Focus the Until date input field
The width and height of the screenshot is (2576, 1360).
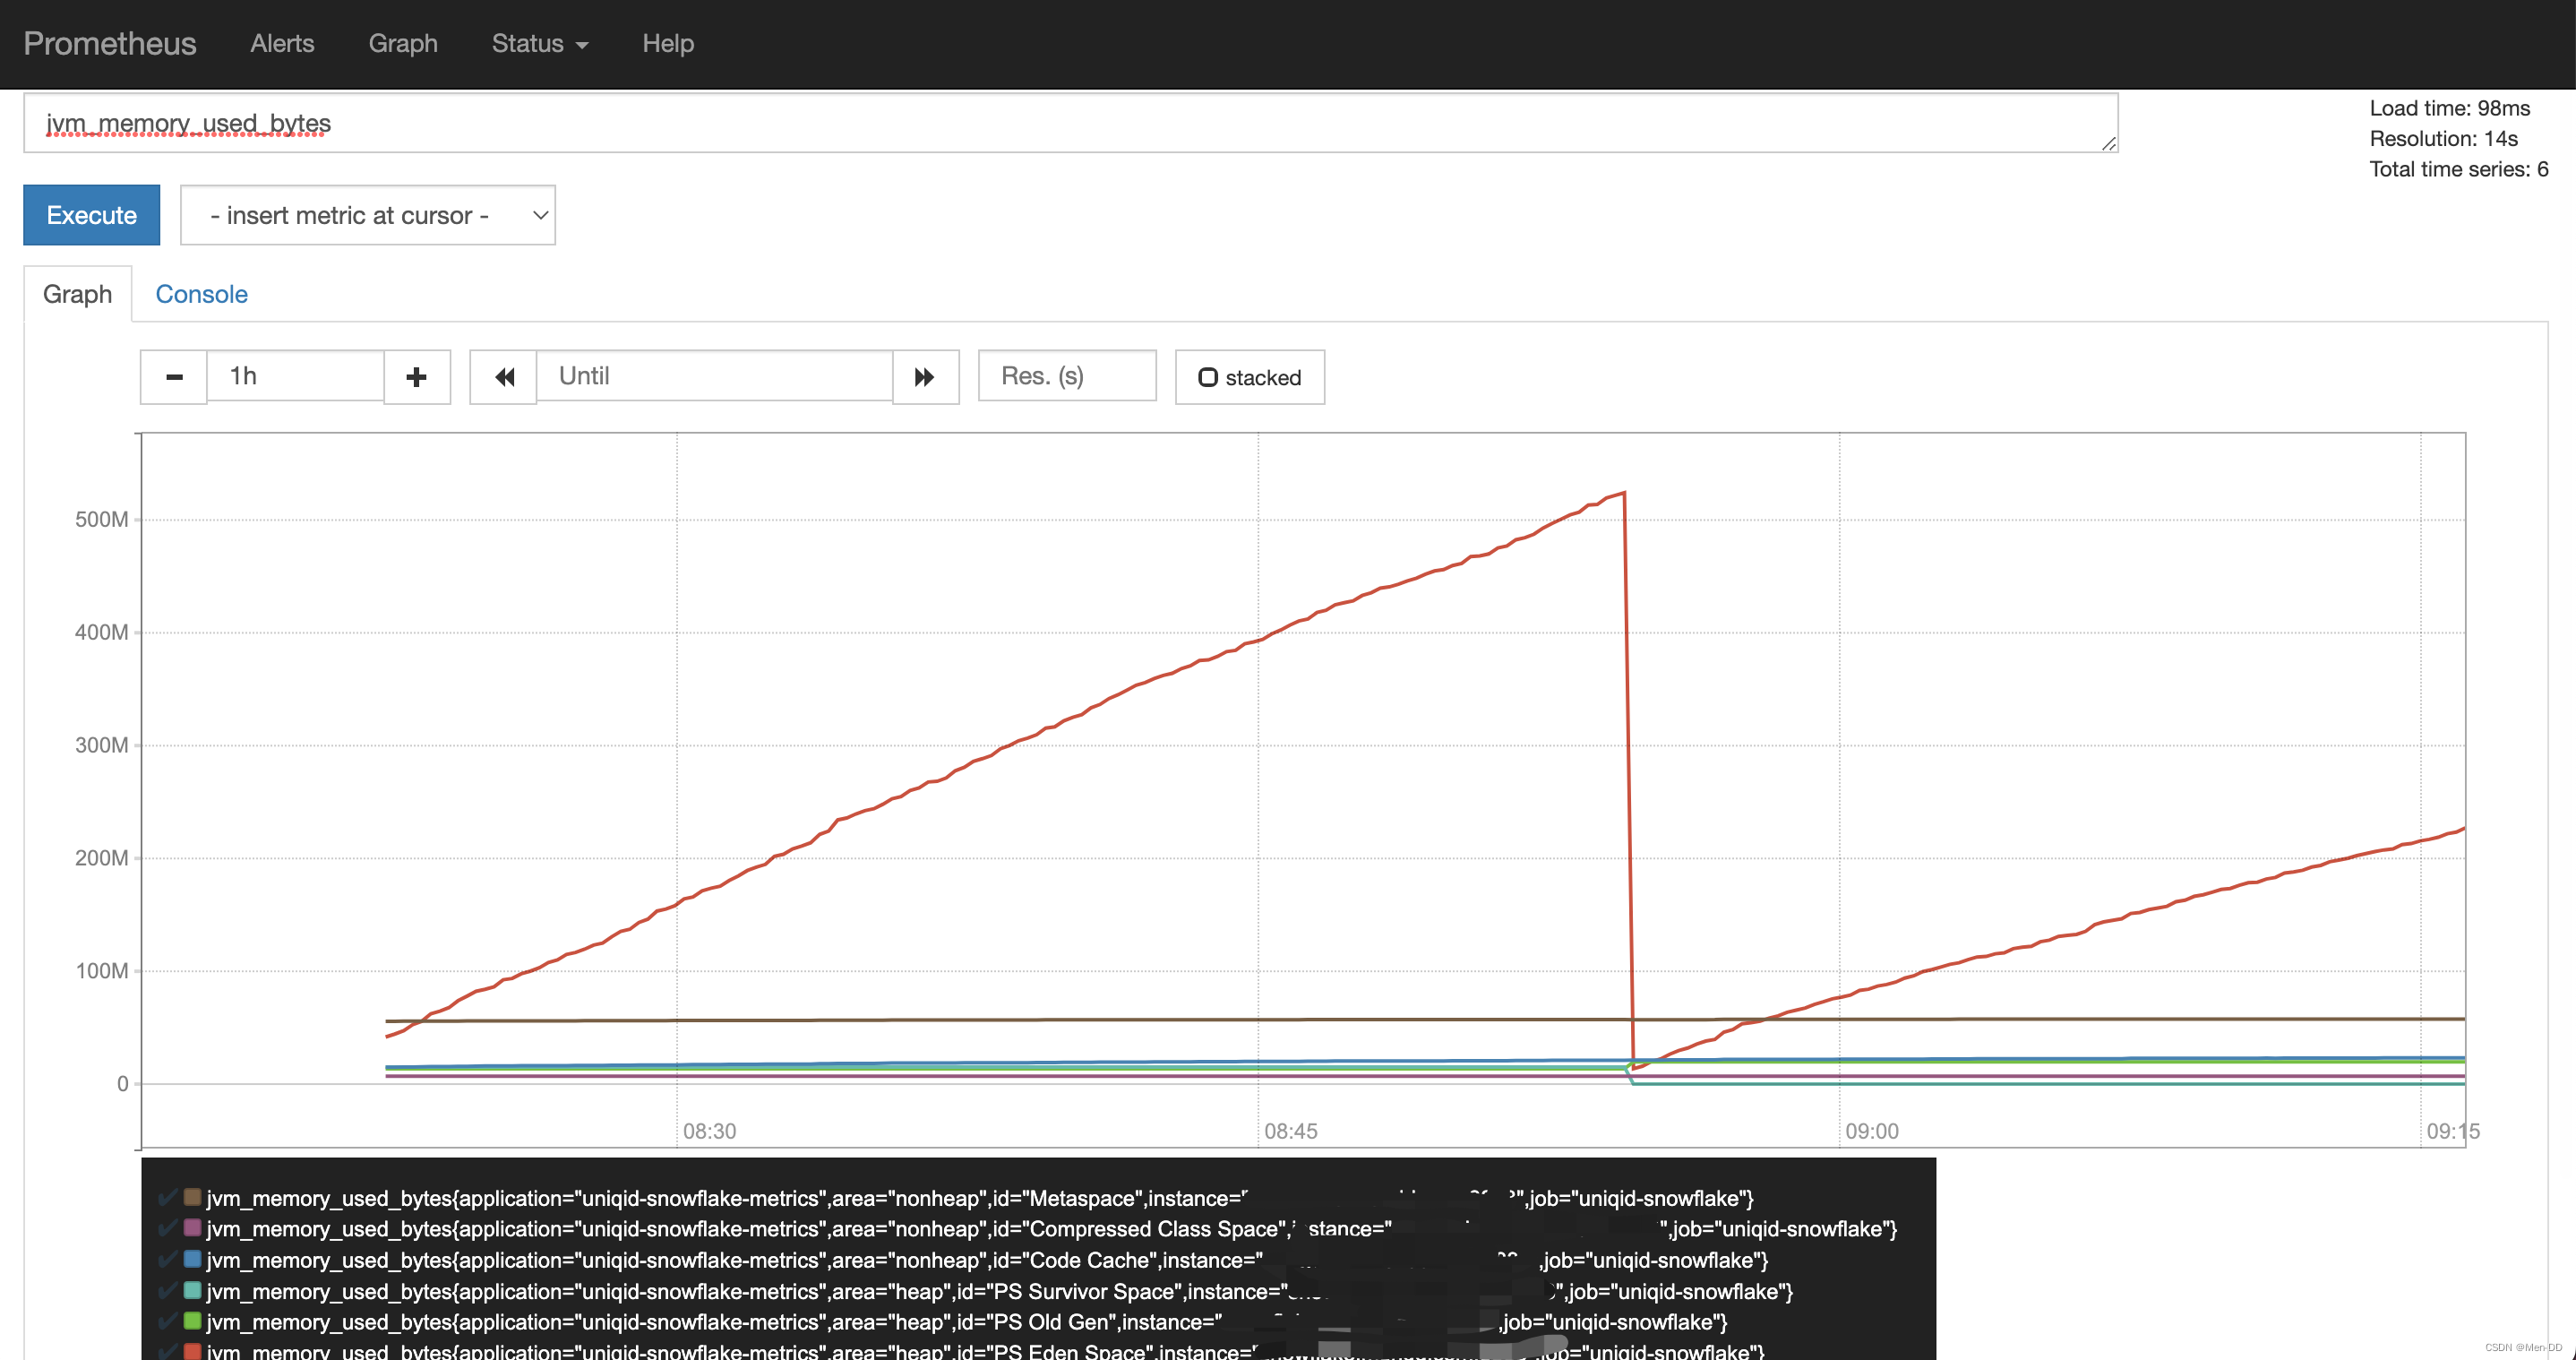[714, 376]
